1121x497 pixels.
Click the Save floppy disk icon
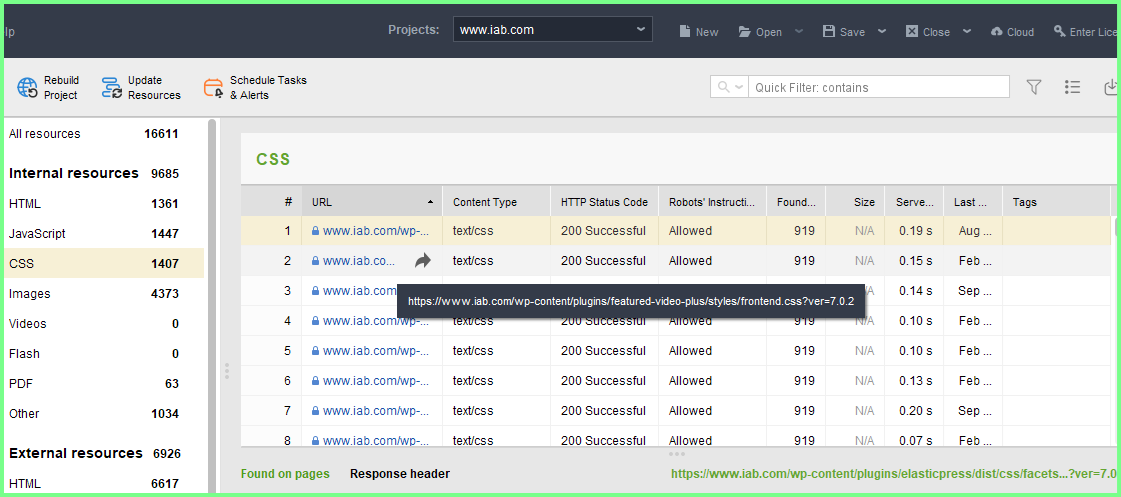829,31
